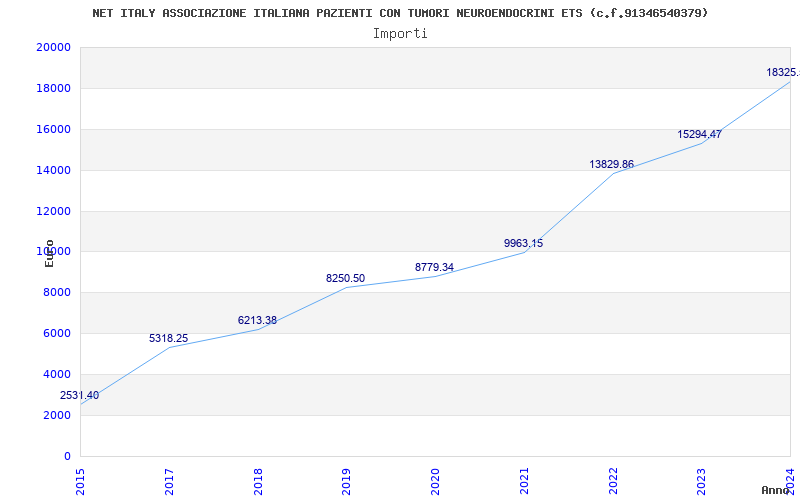800x500 pixels.
Task: Click the 0 y-axis tick label
Action: [67, 456]
